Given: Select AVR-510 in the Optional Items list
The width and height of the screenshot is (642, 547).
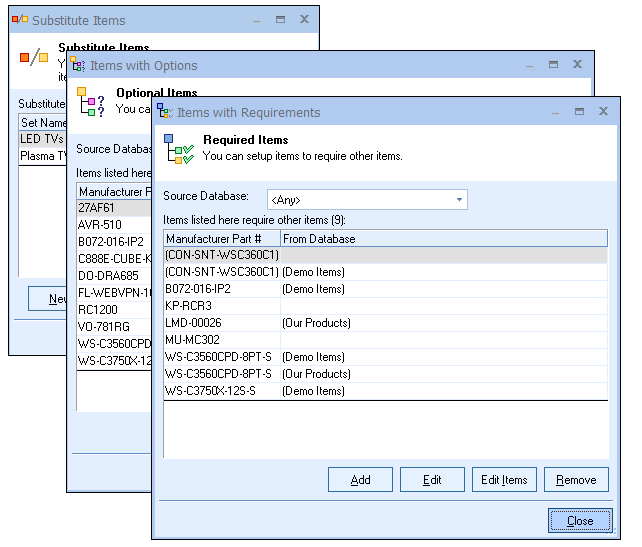Looking at the screenshot, I should pyautogui.click(x=100, y=225).
